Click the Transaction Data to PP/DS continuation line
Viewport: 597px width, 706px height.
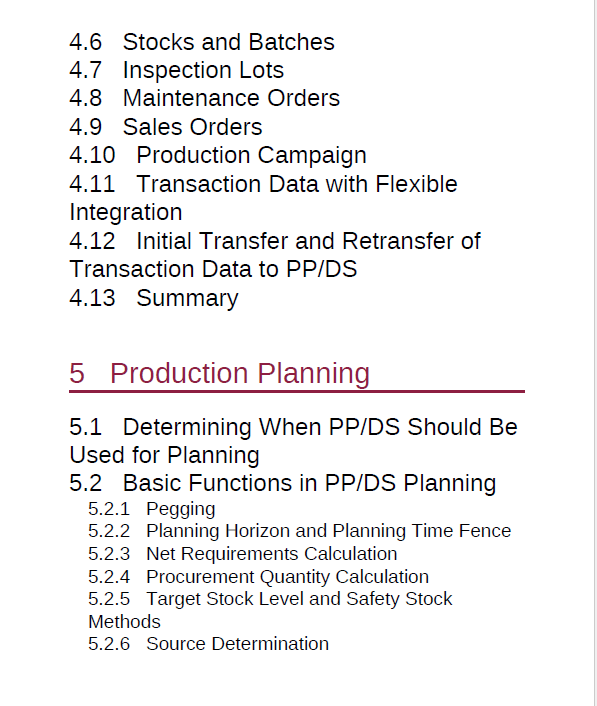pyautogui.click(x=213, y=269)
